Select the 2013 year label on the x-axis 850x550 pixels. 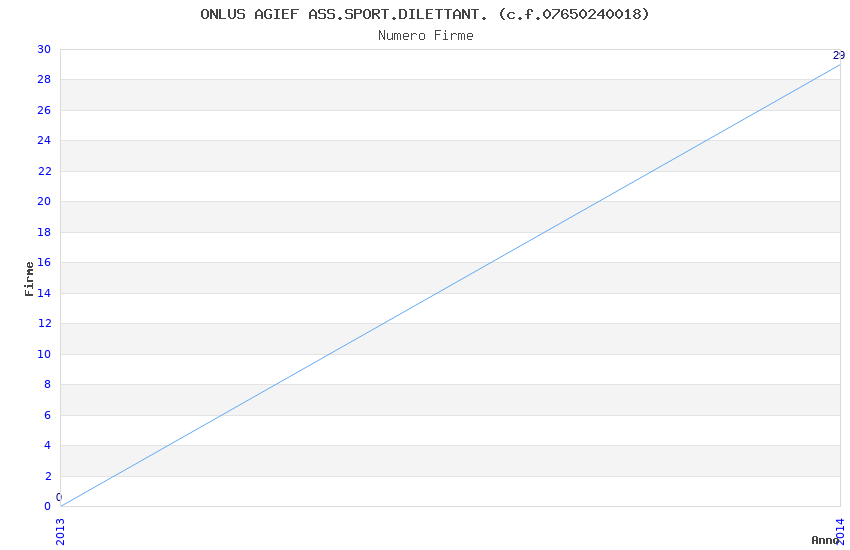click(60, 532)
